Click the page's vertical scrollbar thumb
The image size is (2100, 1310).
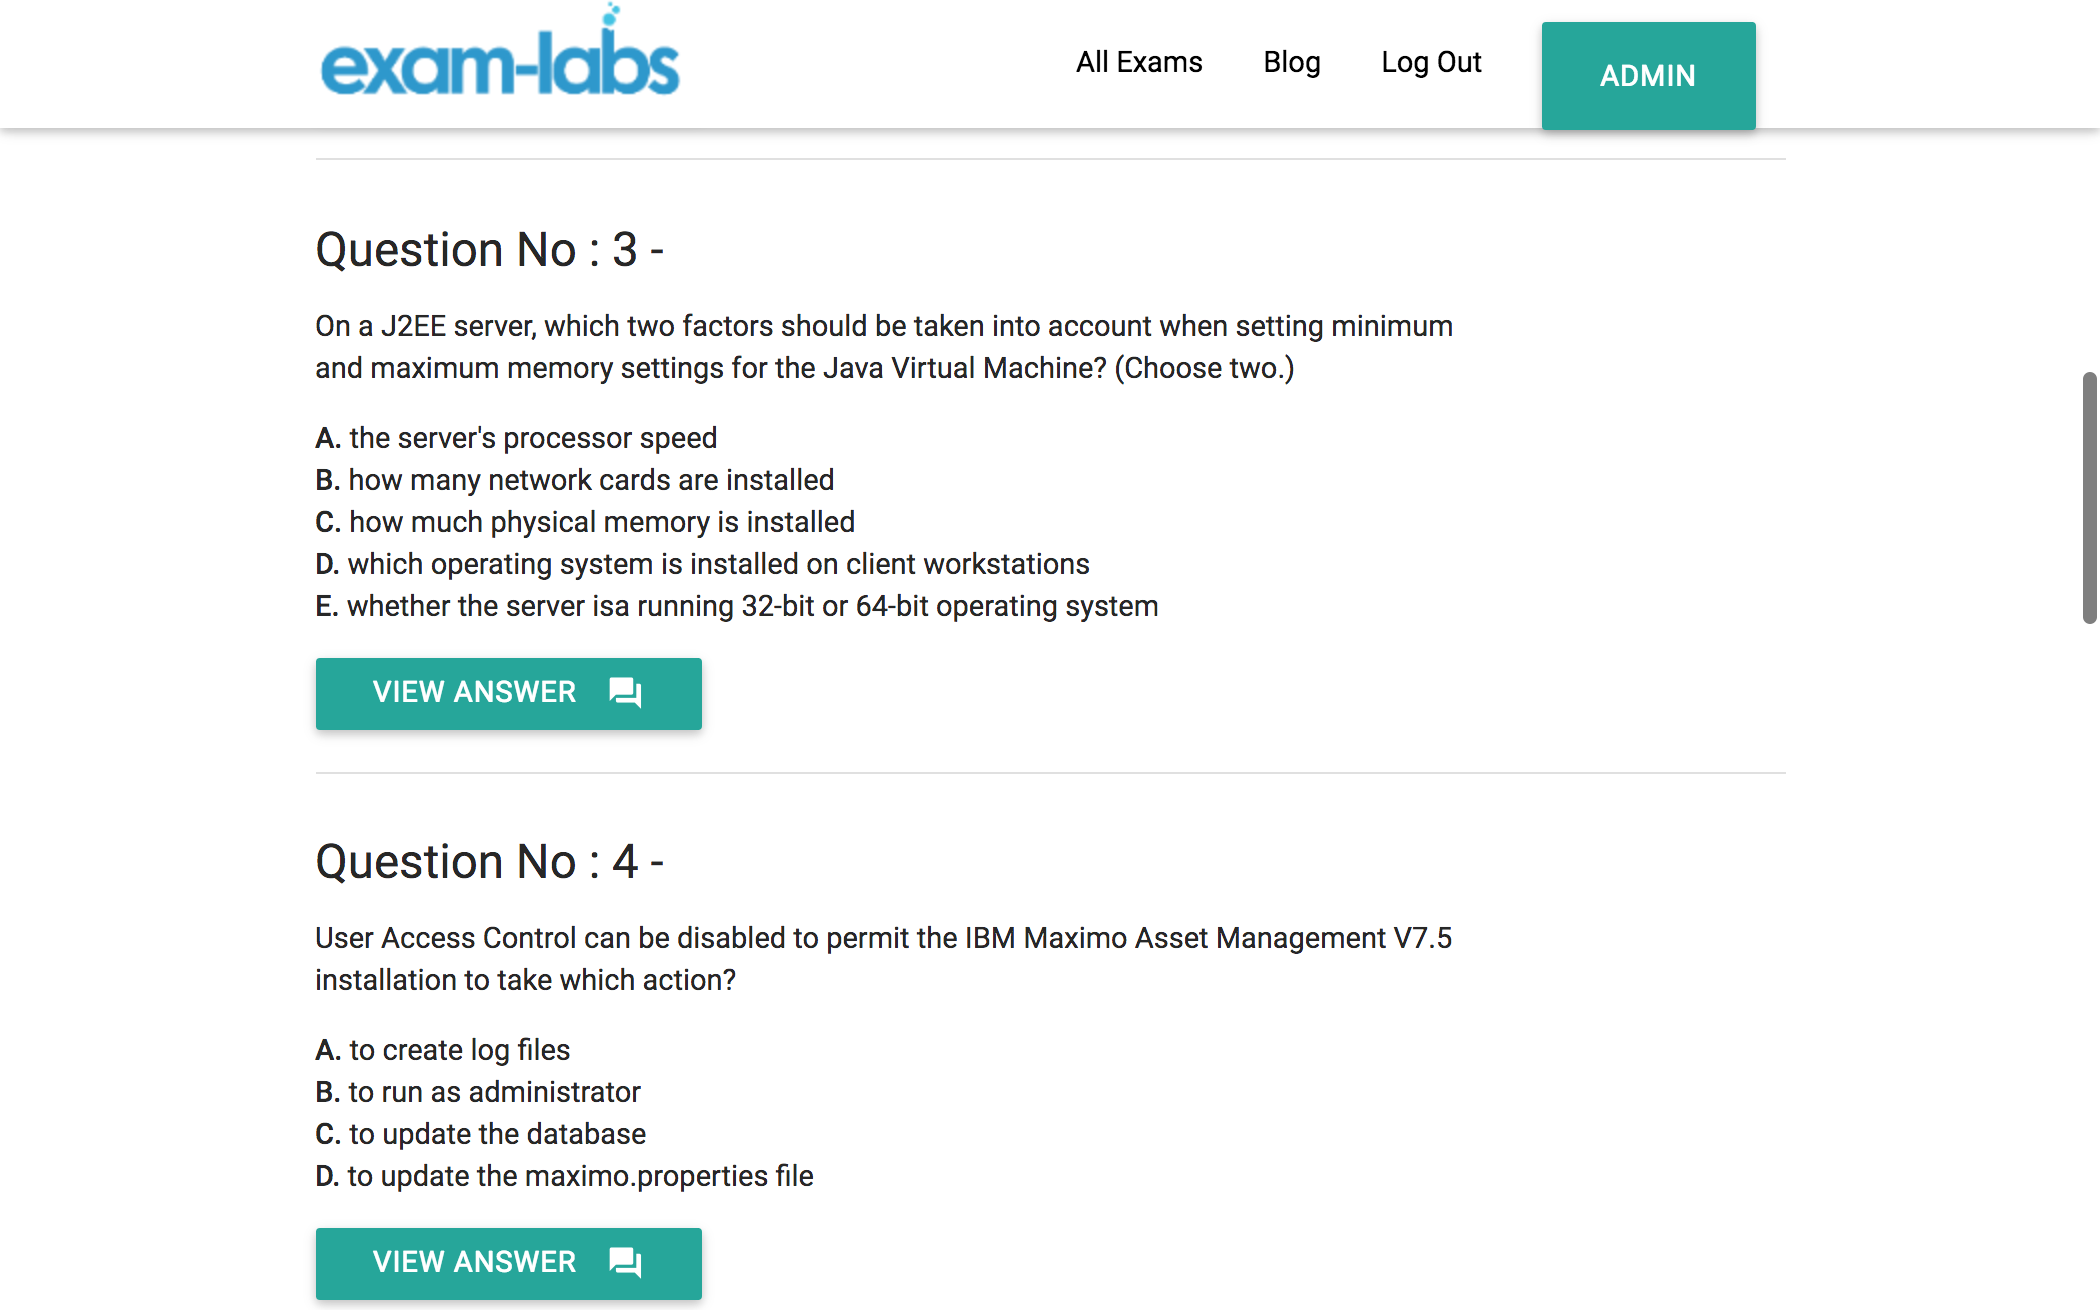pos(2089,498)
